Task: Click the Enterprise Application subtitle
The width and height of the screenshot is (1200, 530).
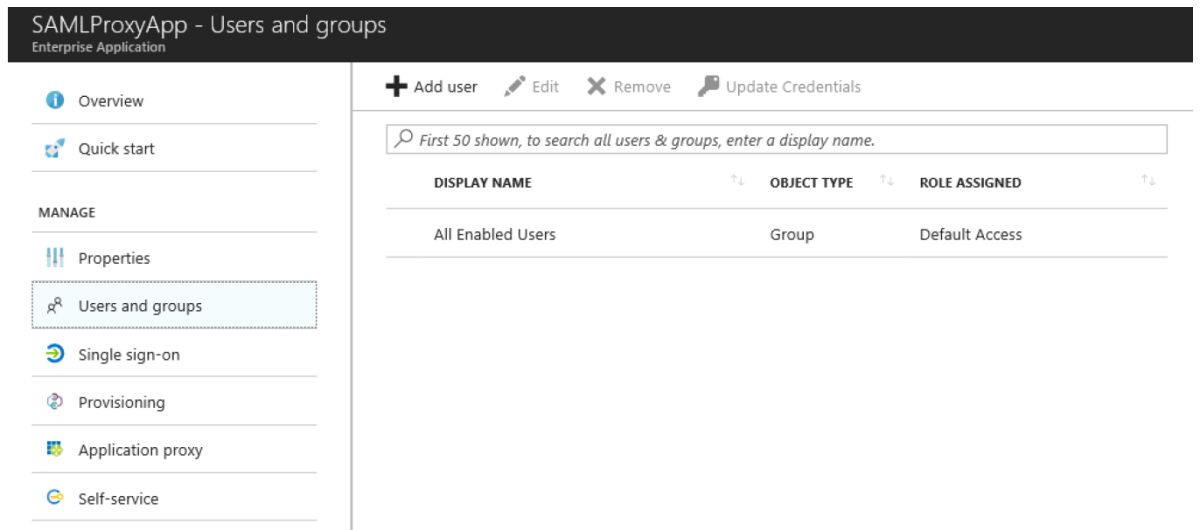Action: pyautogui.click(x=99, y=47)
